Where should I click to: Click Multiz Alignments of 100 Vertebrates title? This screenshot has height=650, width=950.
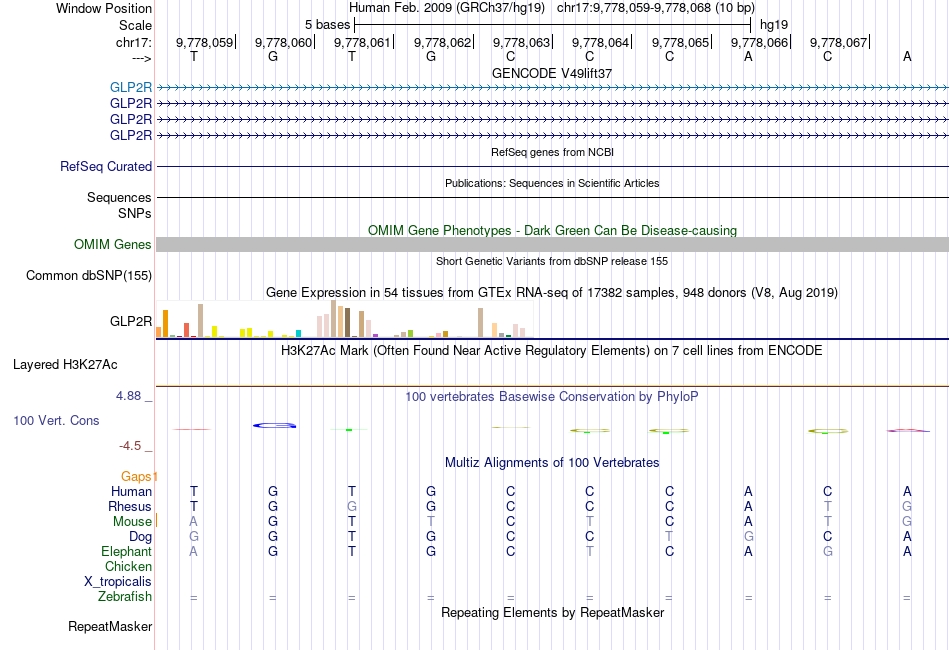coord(552,463)
